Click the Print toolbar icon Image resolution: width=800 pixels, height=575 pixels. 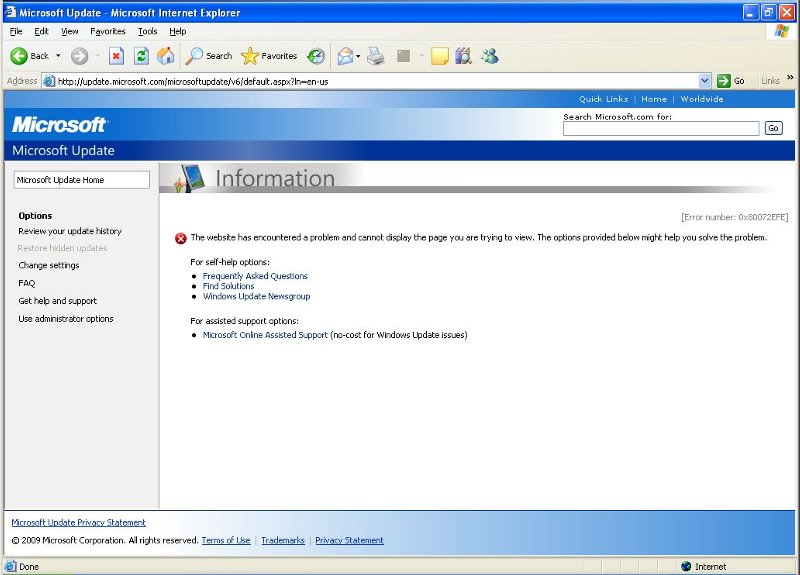click(376, 56)
